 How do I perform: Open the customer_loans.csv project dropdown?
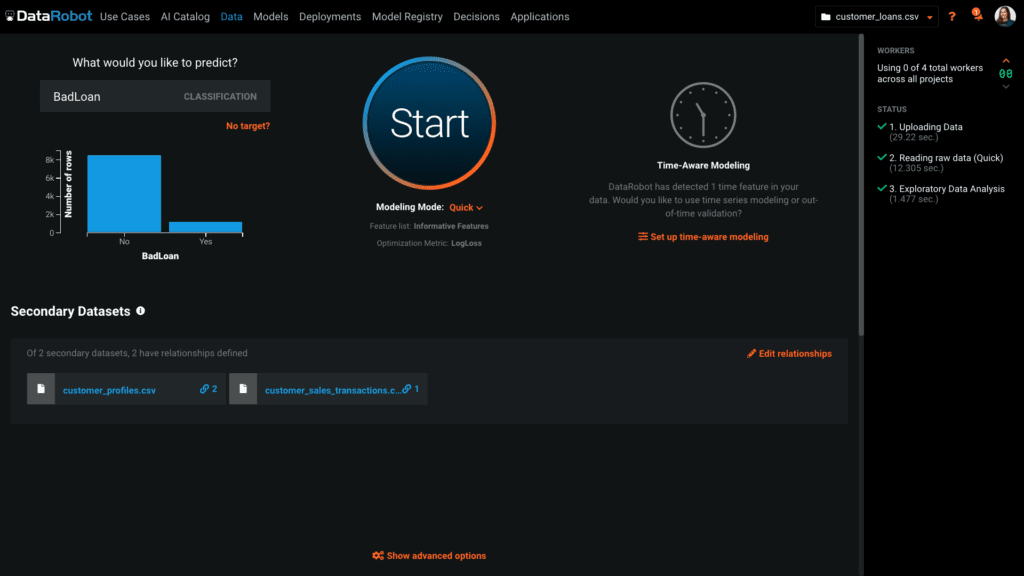coord(876,16)
